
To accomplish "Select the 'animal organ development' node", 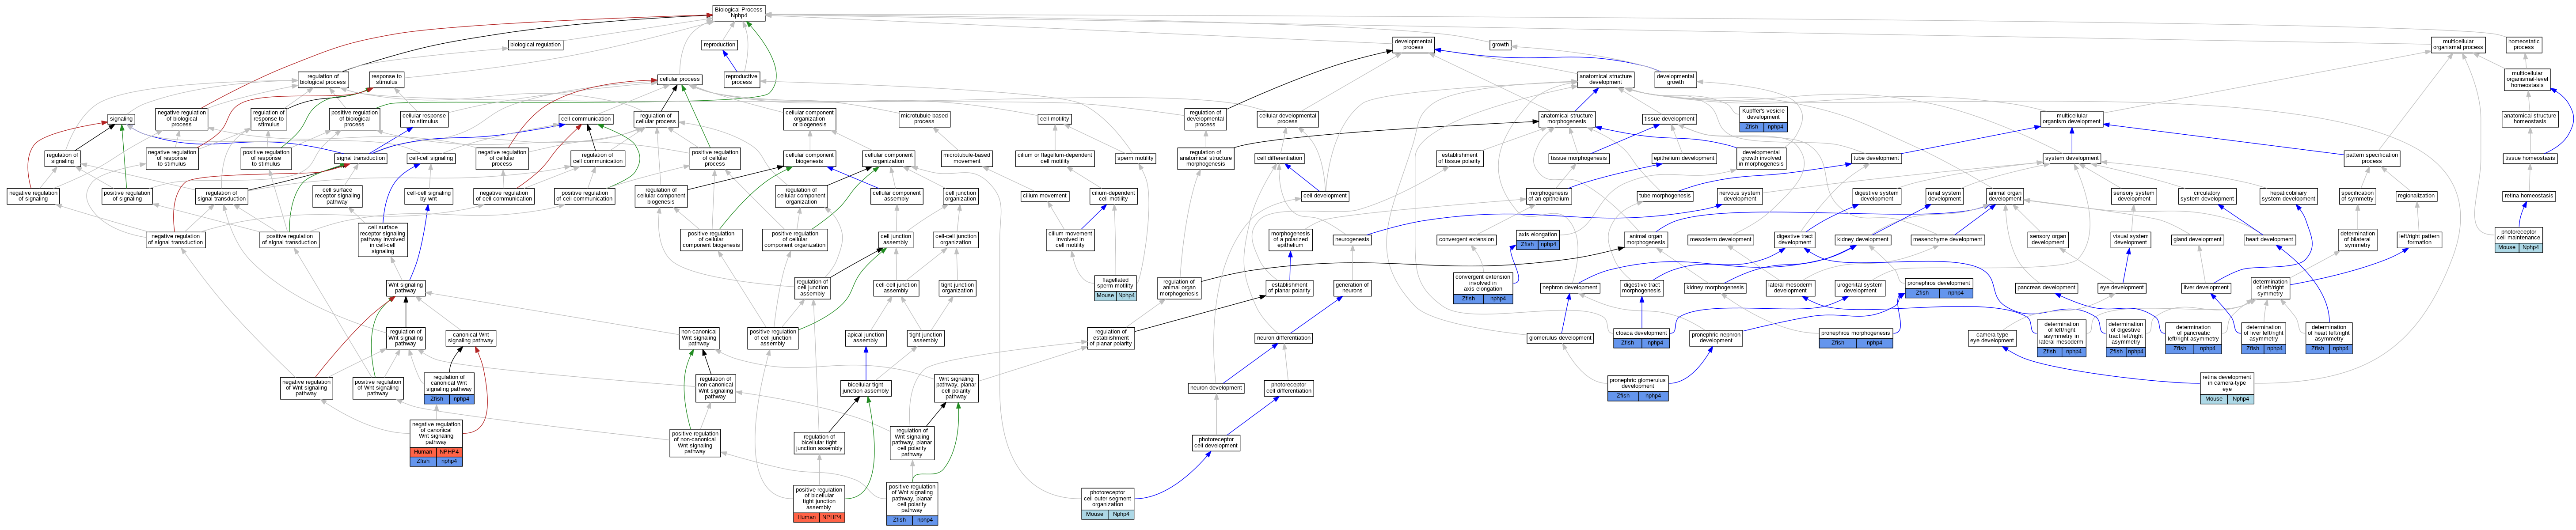I will (x=2005, y=196).
